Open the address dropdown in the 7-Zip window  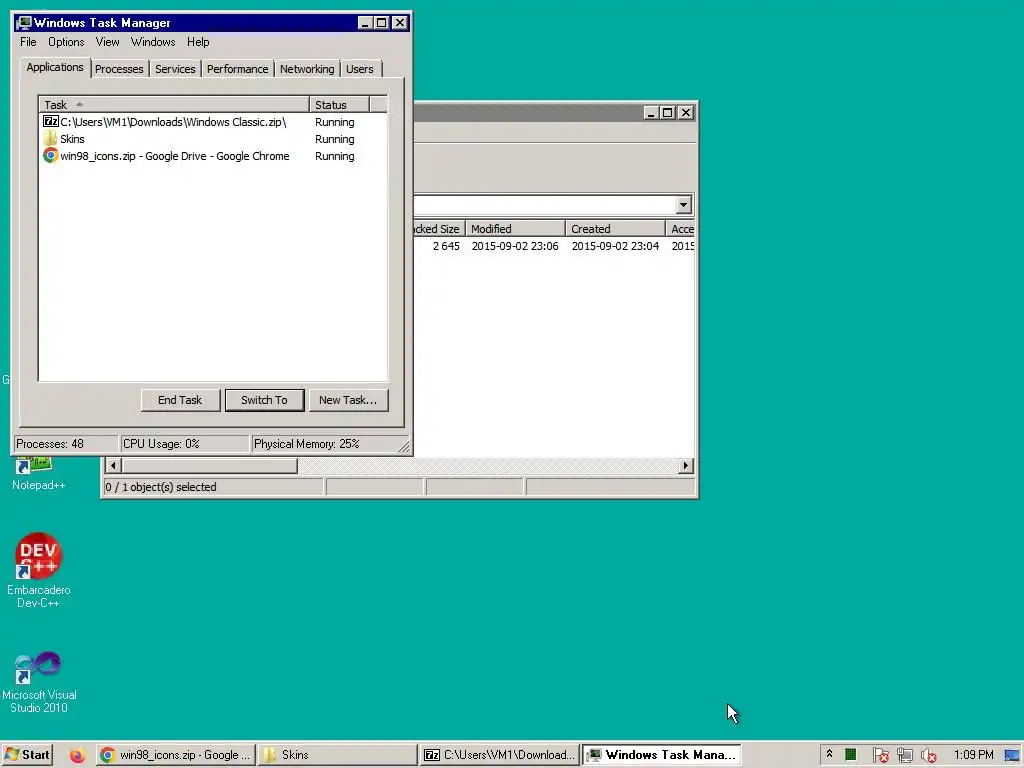click(683, 205)
